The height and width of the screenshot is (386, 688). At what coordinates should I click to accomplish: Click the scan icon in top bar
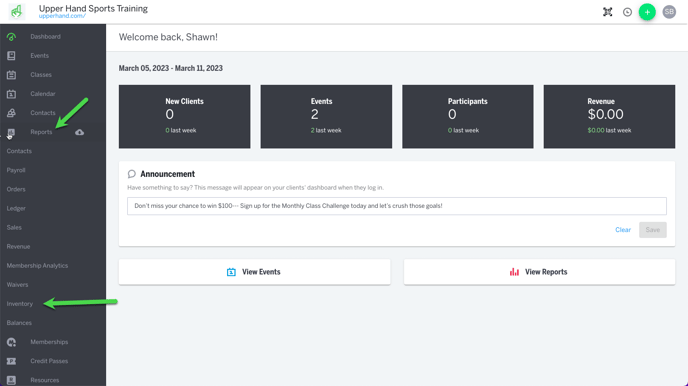click(x=608, y=12)
